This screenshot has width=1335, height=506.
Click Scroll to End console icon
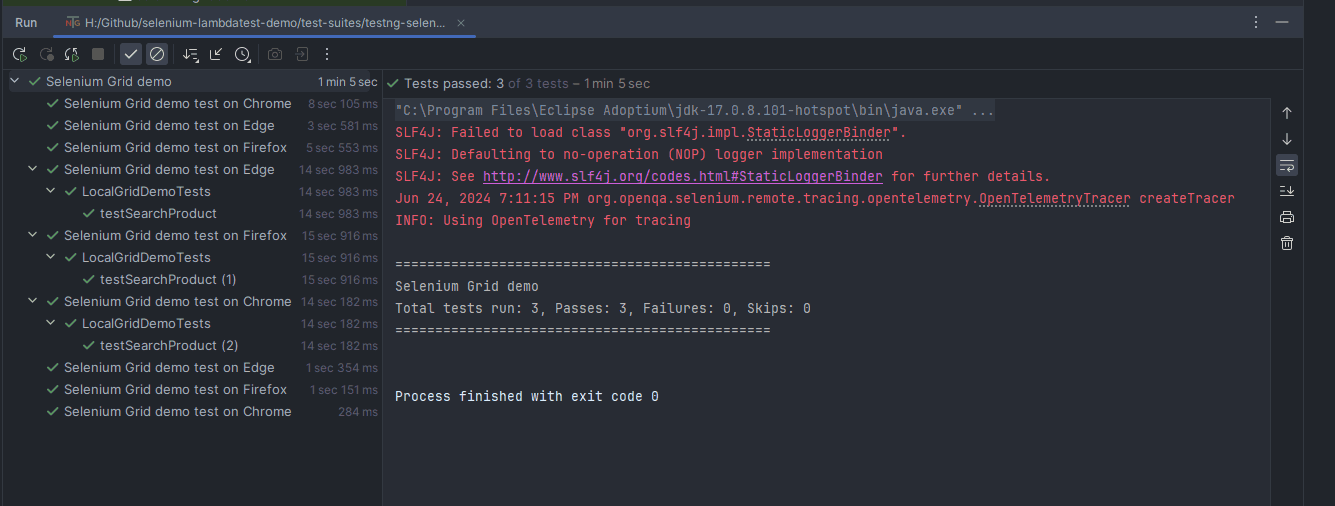pos(1287,191)
